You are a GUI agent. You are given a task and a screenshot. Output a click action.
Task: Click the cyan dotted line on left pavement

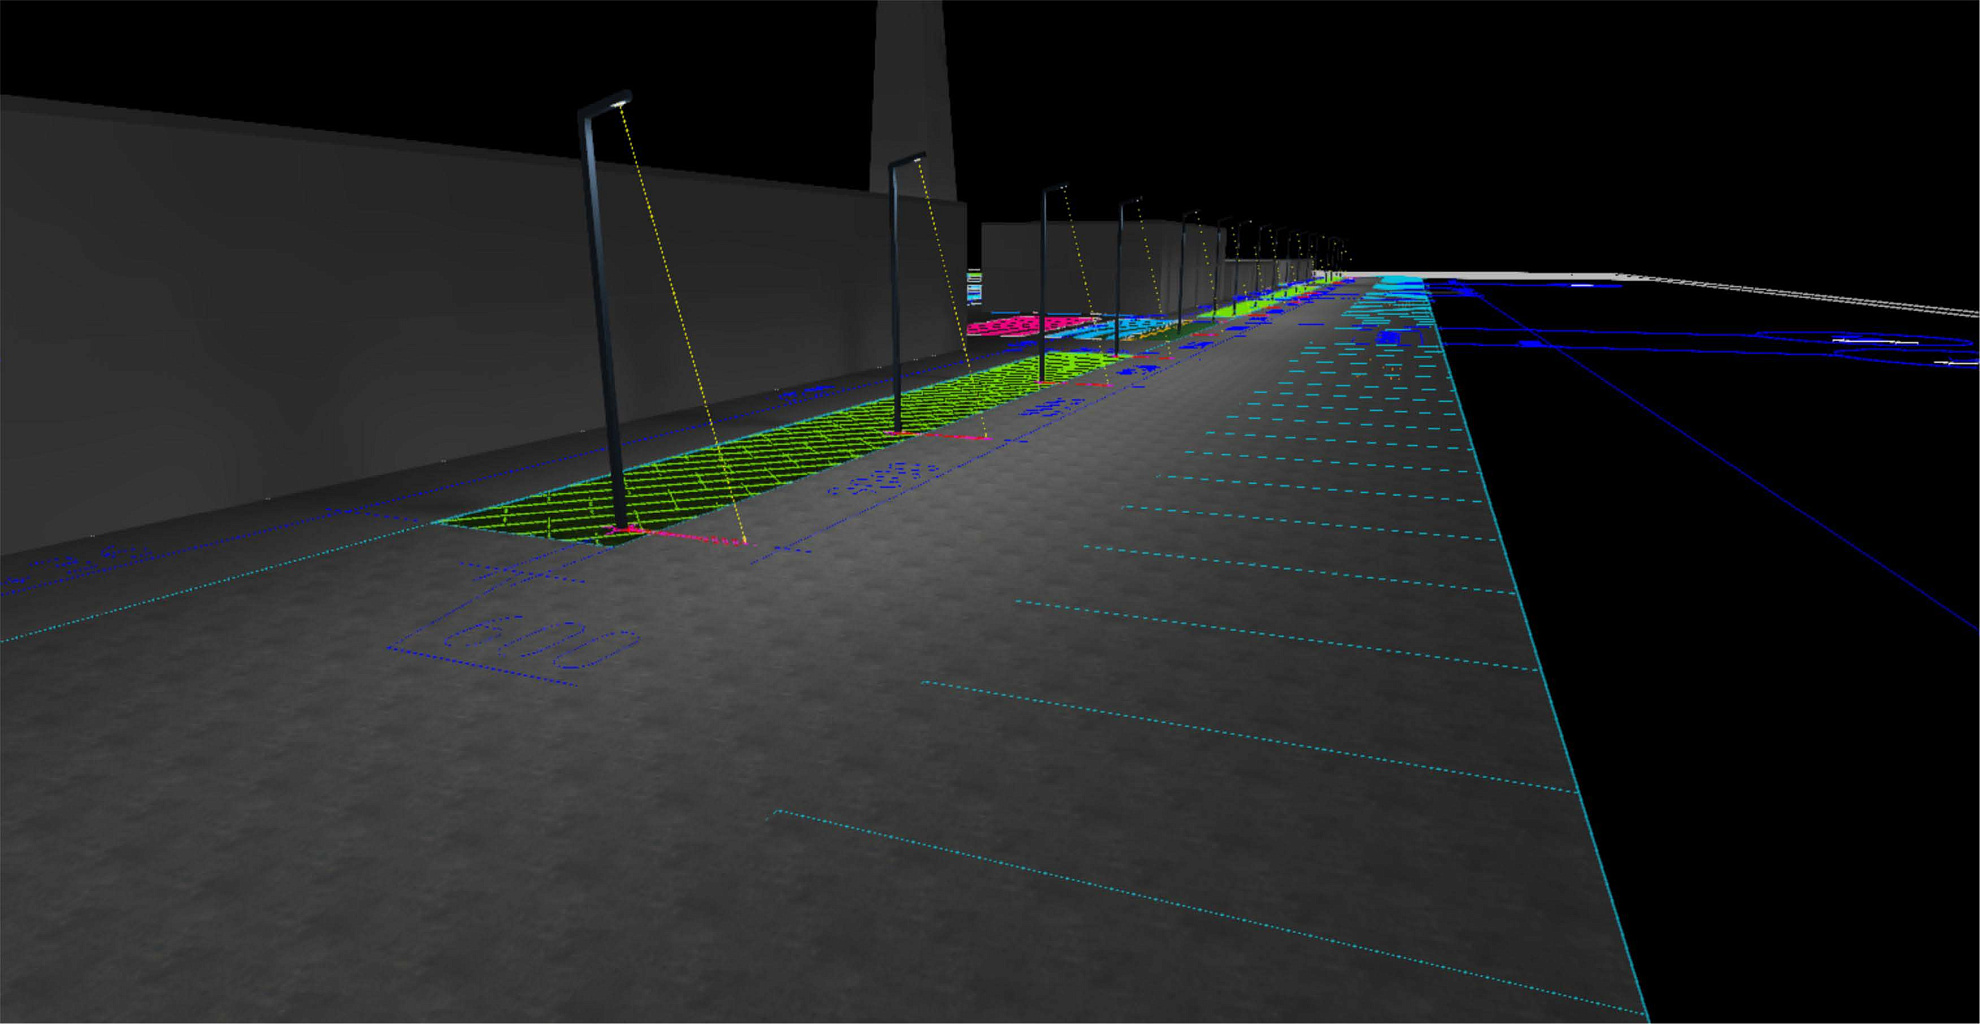200,588
